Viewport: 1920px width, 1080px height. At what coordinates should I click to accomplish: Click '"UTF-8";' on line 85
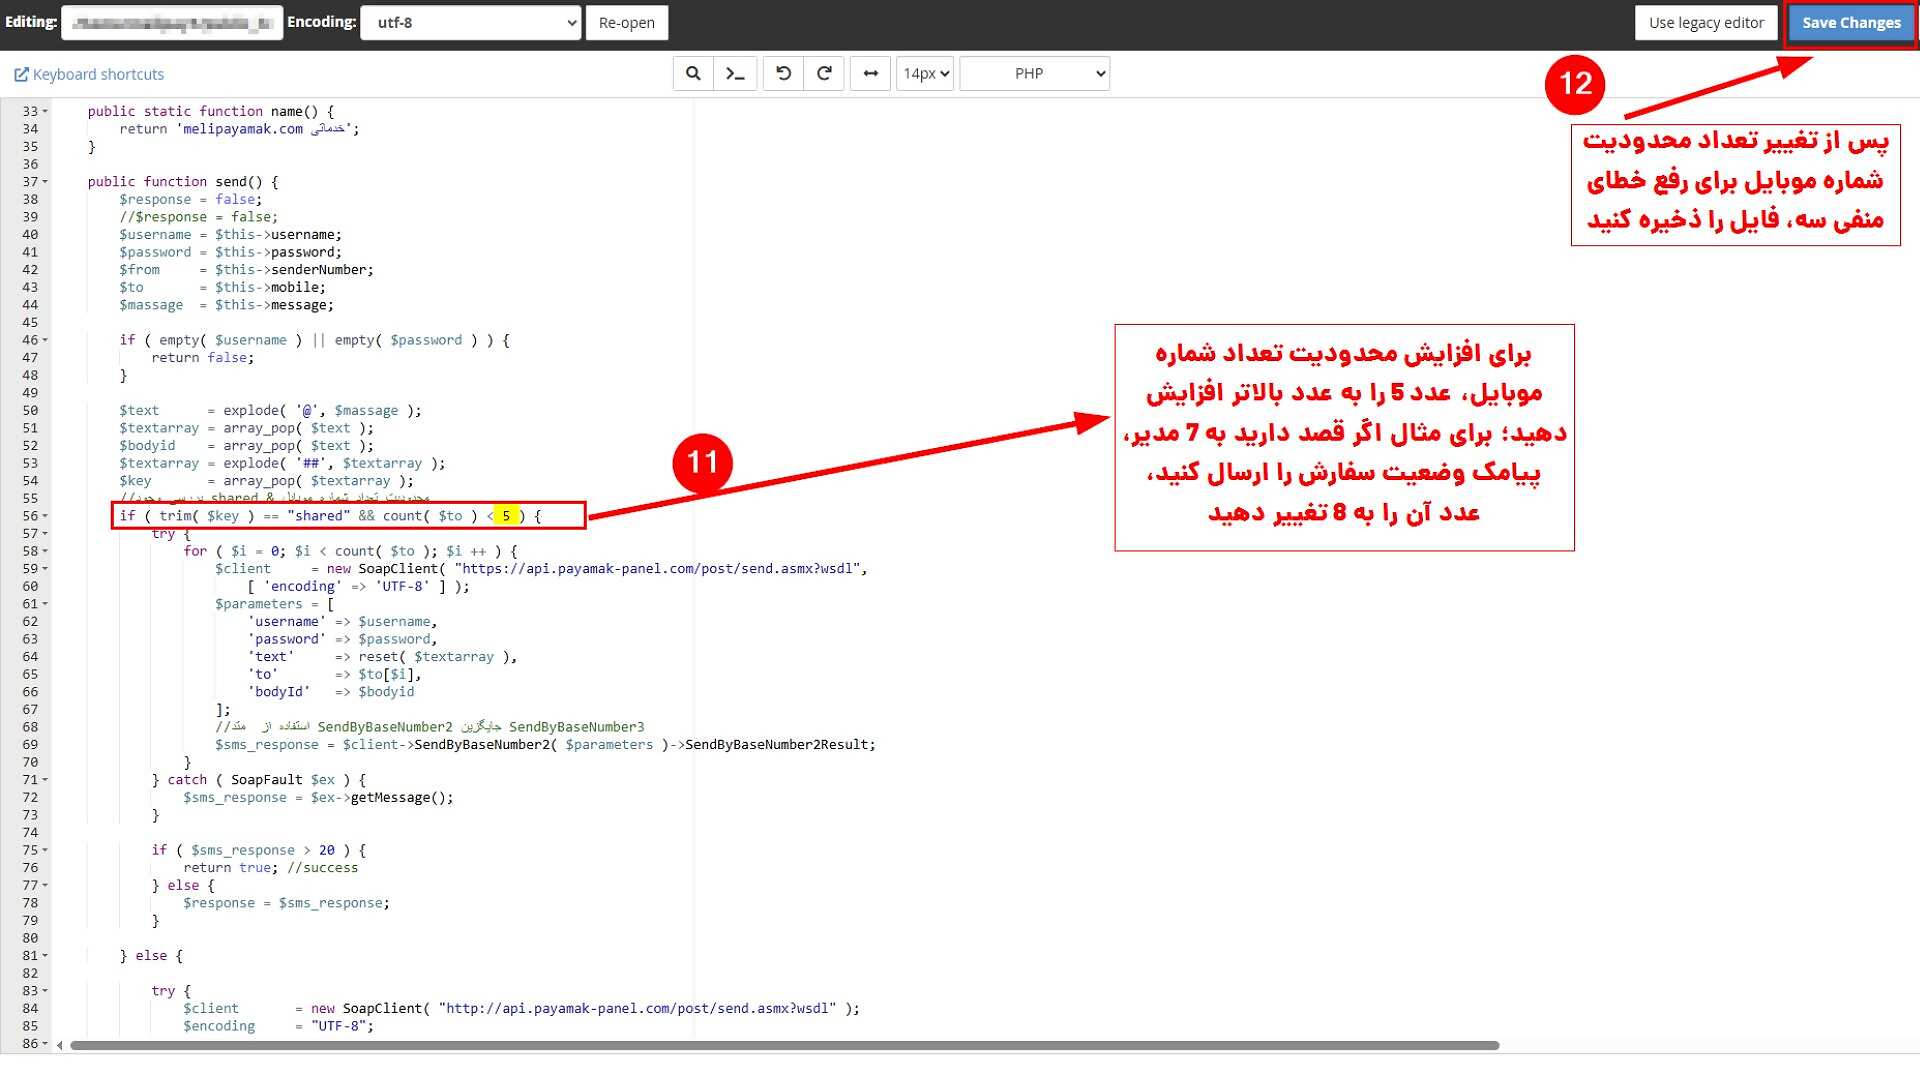pyautogui.click(x=343, y=1027)
